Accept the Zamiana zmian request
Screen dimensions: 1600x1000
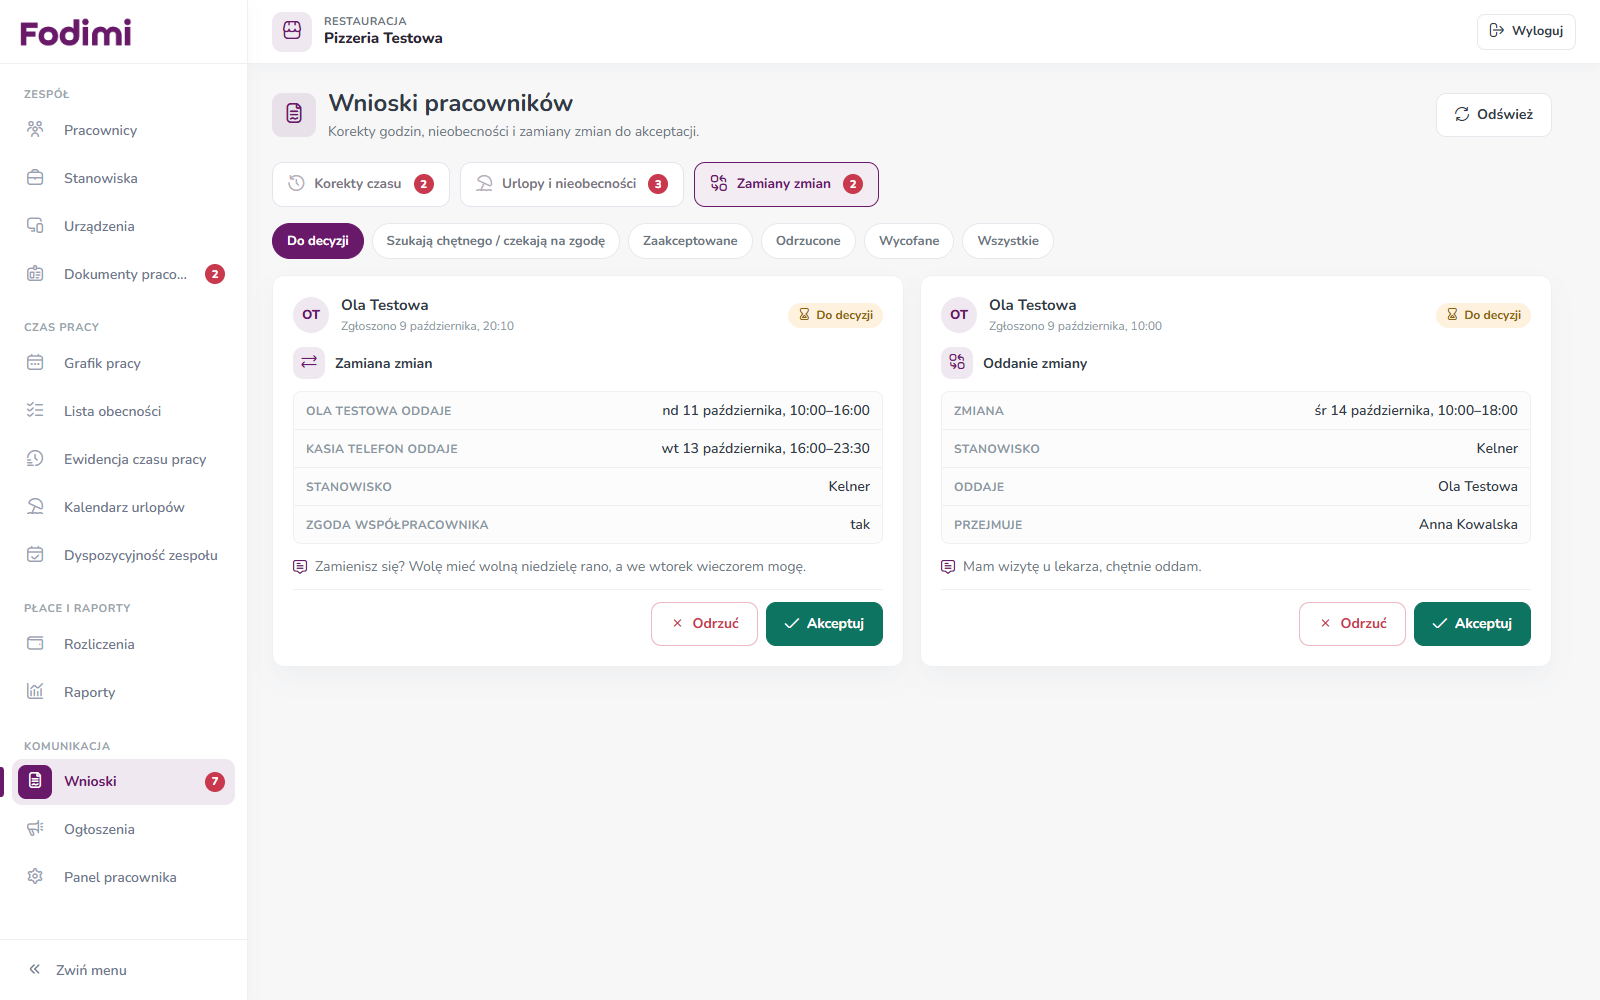click(x=824, y=624)
